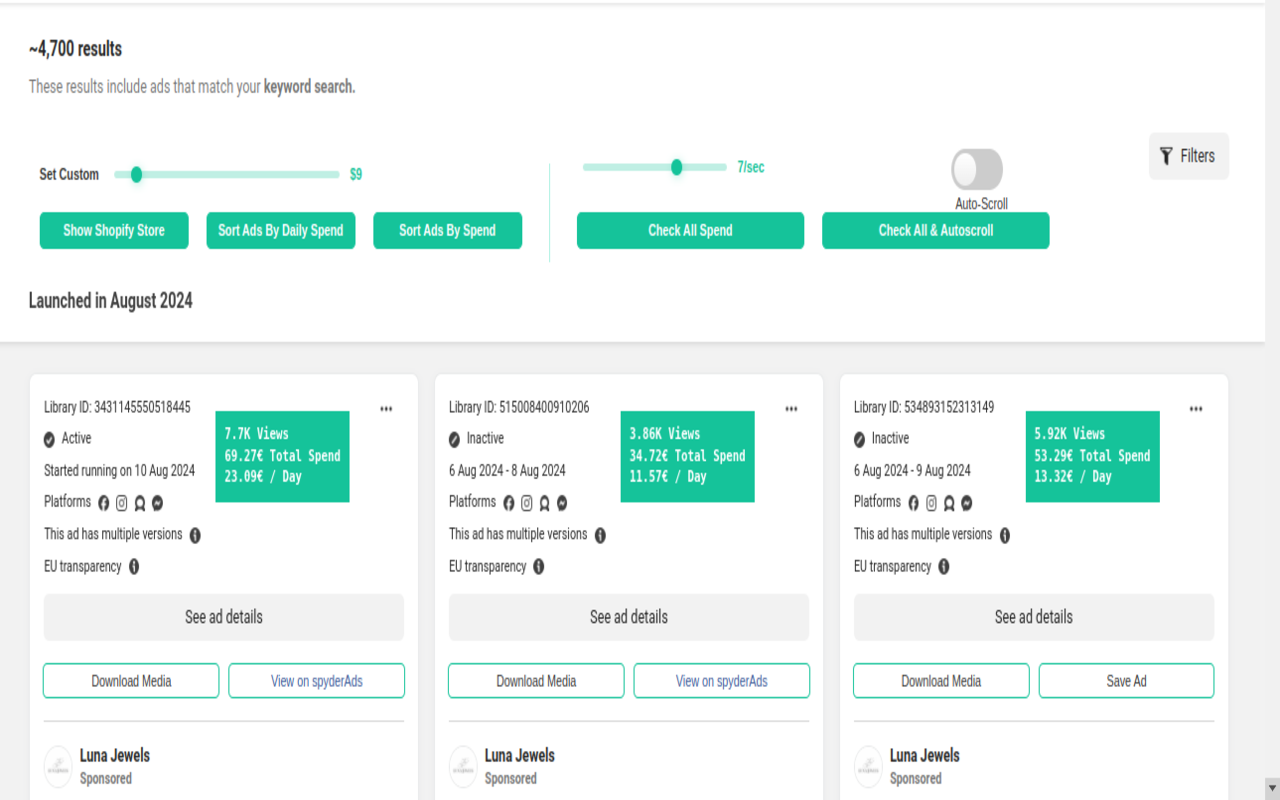This screenshot has width=1280, height=800.
Task: Click the Instagram platform icon on second ad
Action: (526, 502)
